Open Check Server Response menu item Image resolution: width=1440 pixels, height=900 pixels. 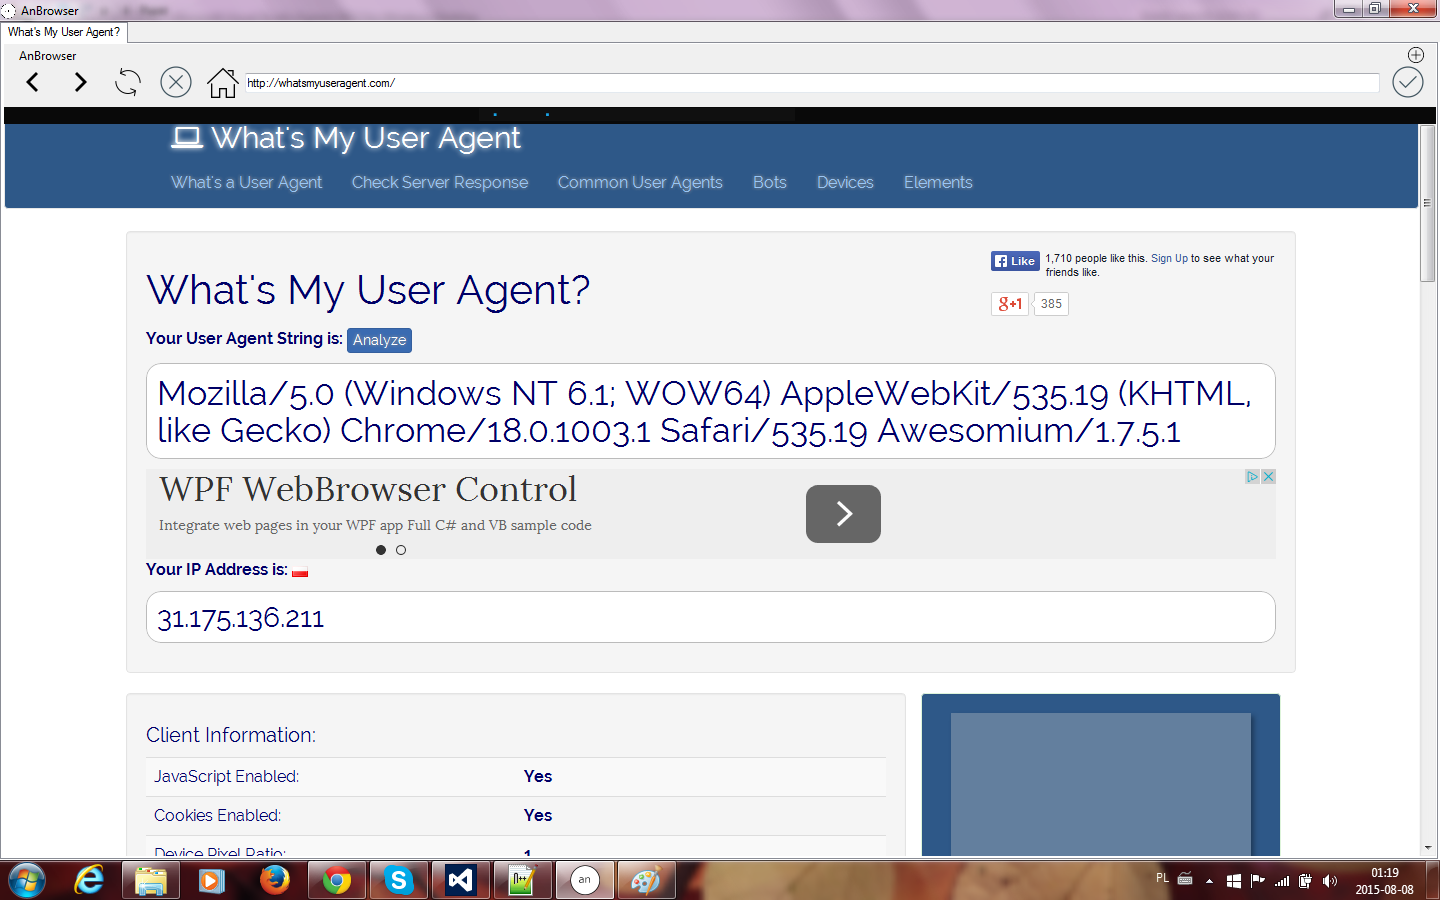tap(440, 182)
